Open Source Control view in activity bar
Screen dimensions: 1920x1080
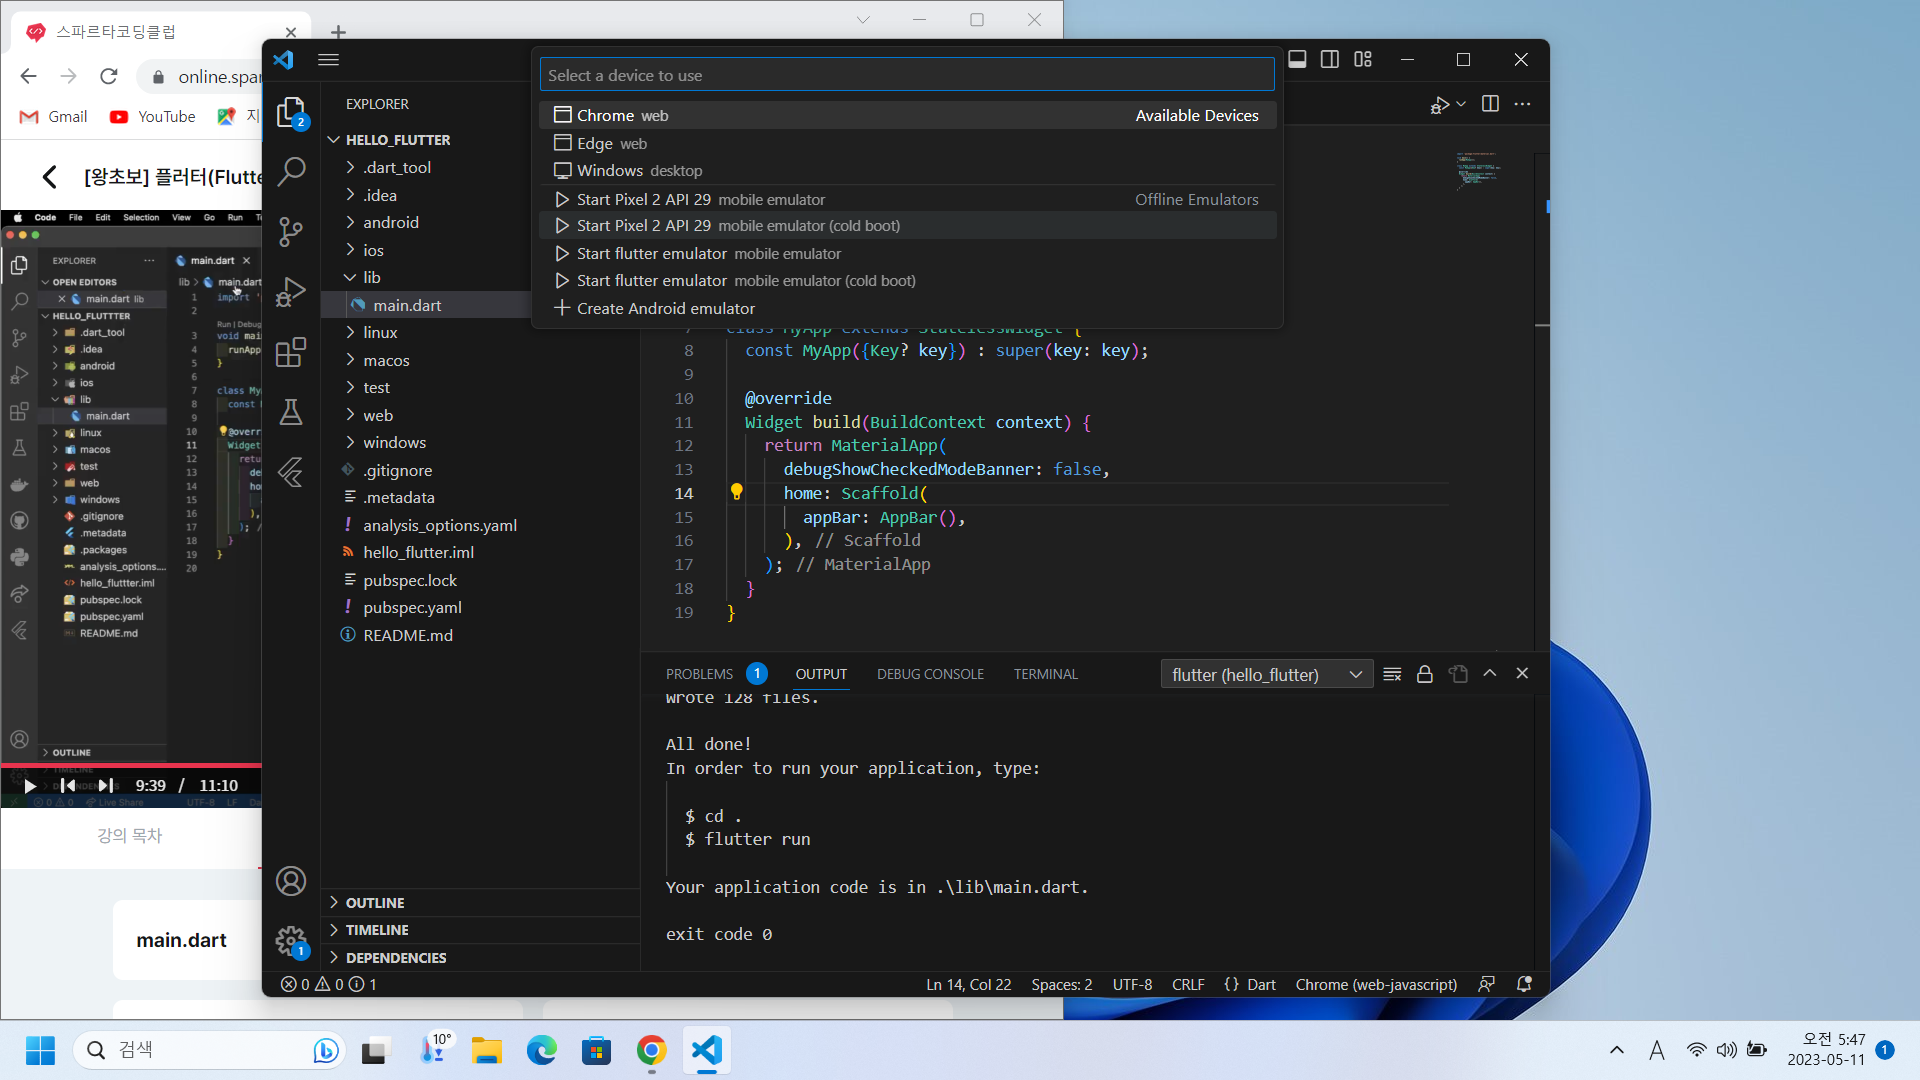coord(291,232)
